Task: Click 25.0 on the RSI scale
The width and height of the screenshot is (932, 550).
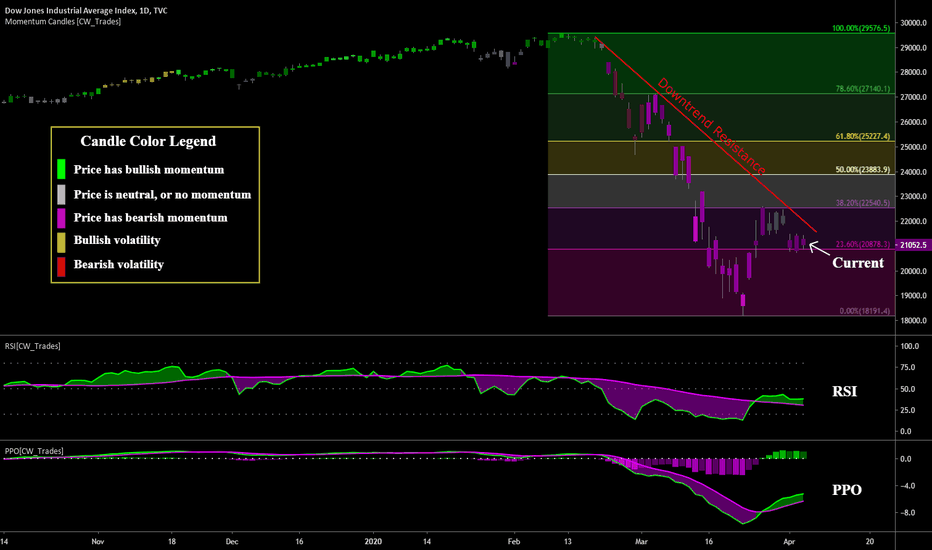Action: [908, 410]
